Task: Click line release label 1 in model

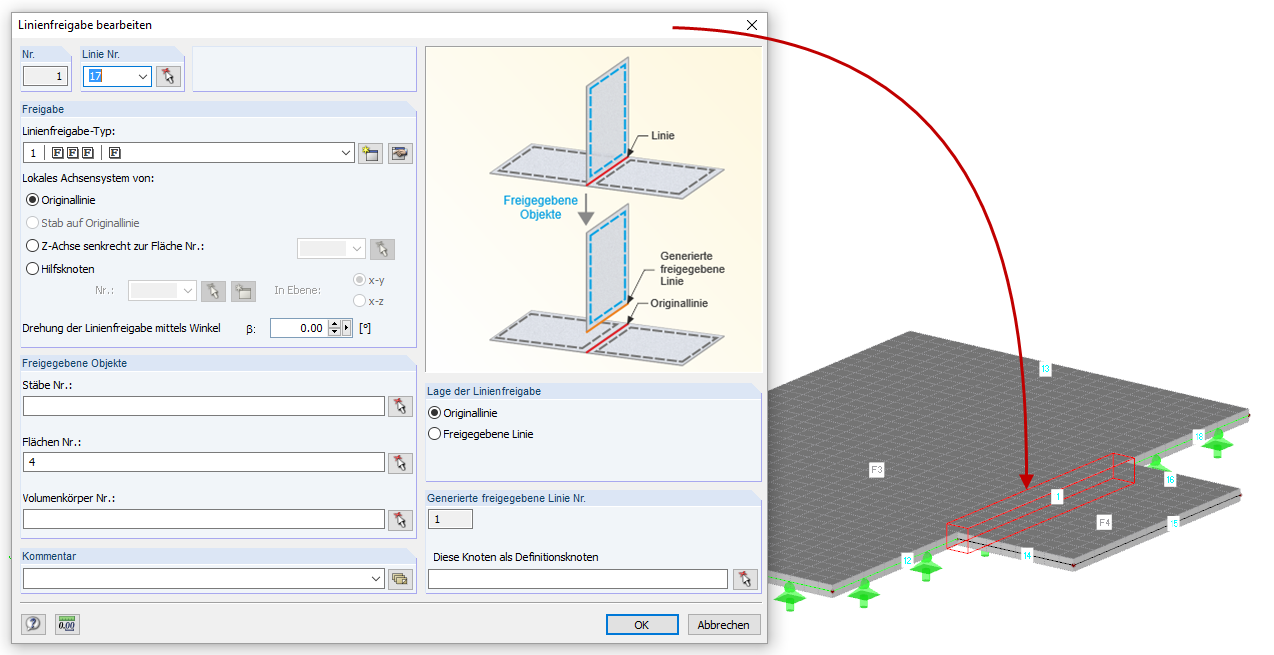Action: 1057,496
